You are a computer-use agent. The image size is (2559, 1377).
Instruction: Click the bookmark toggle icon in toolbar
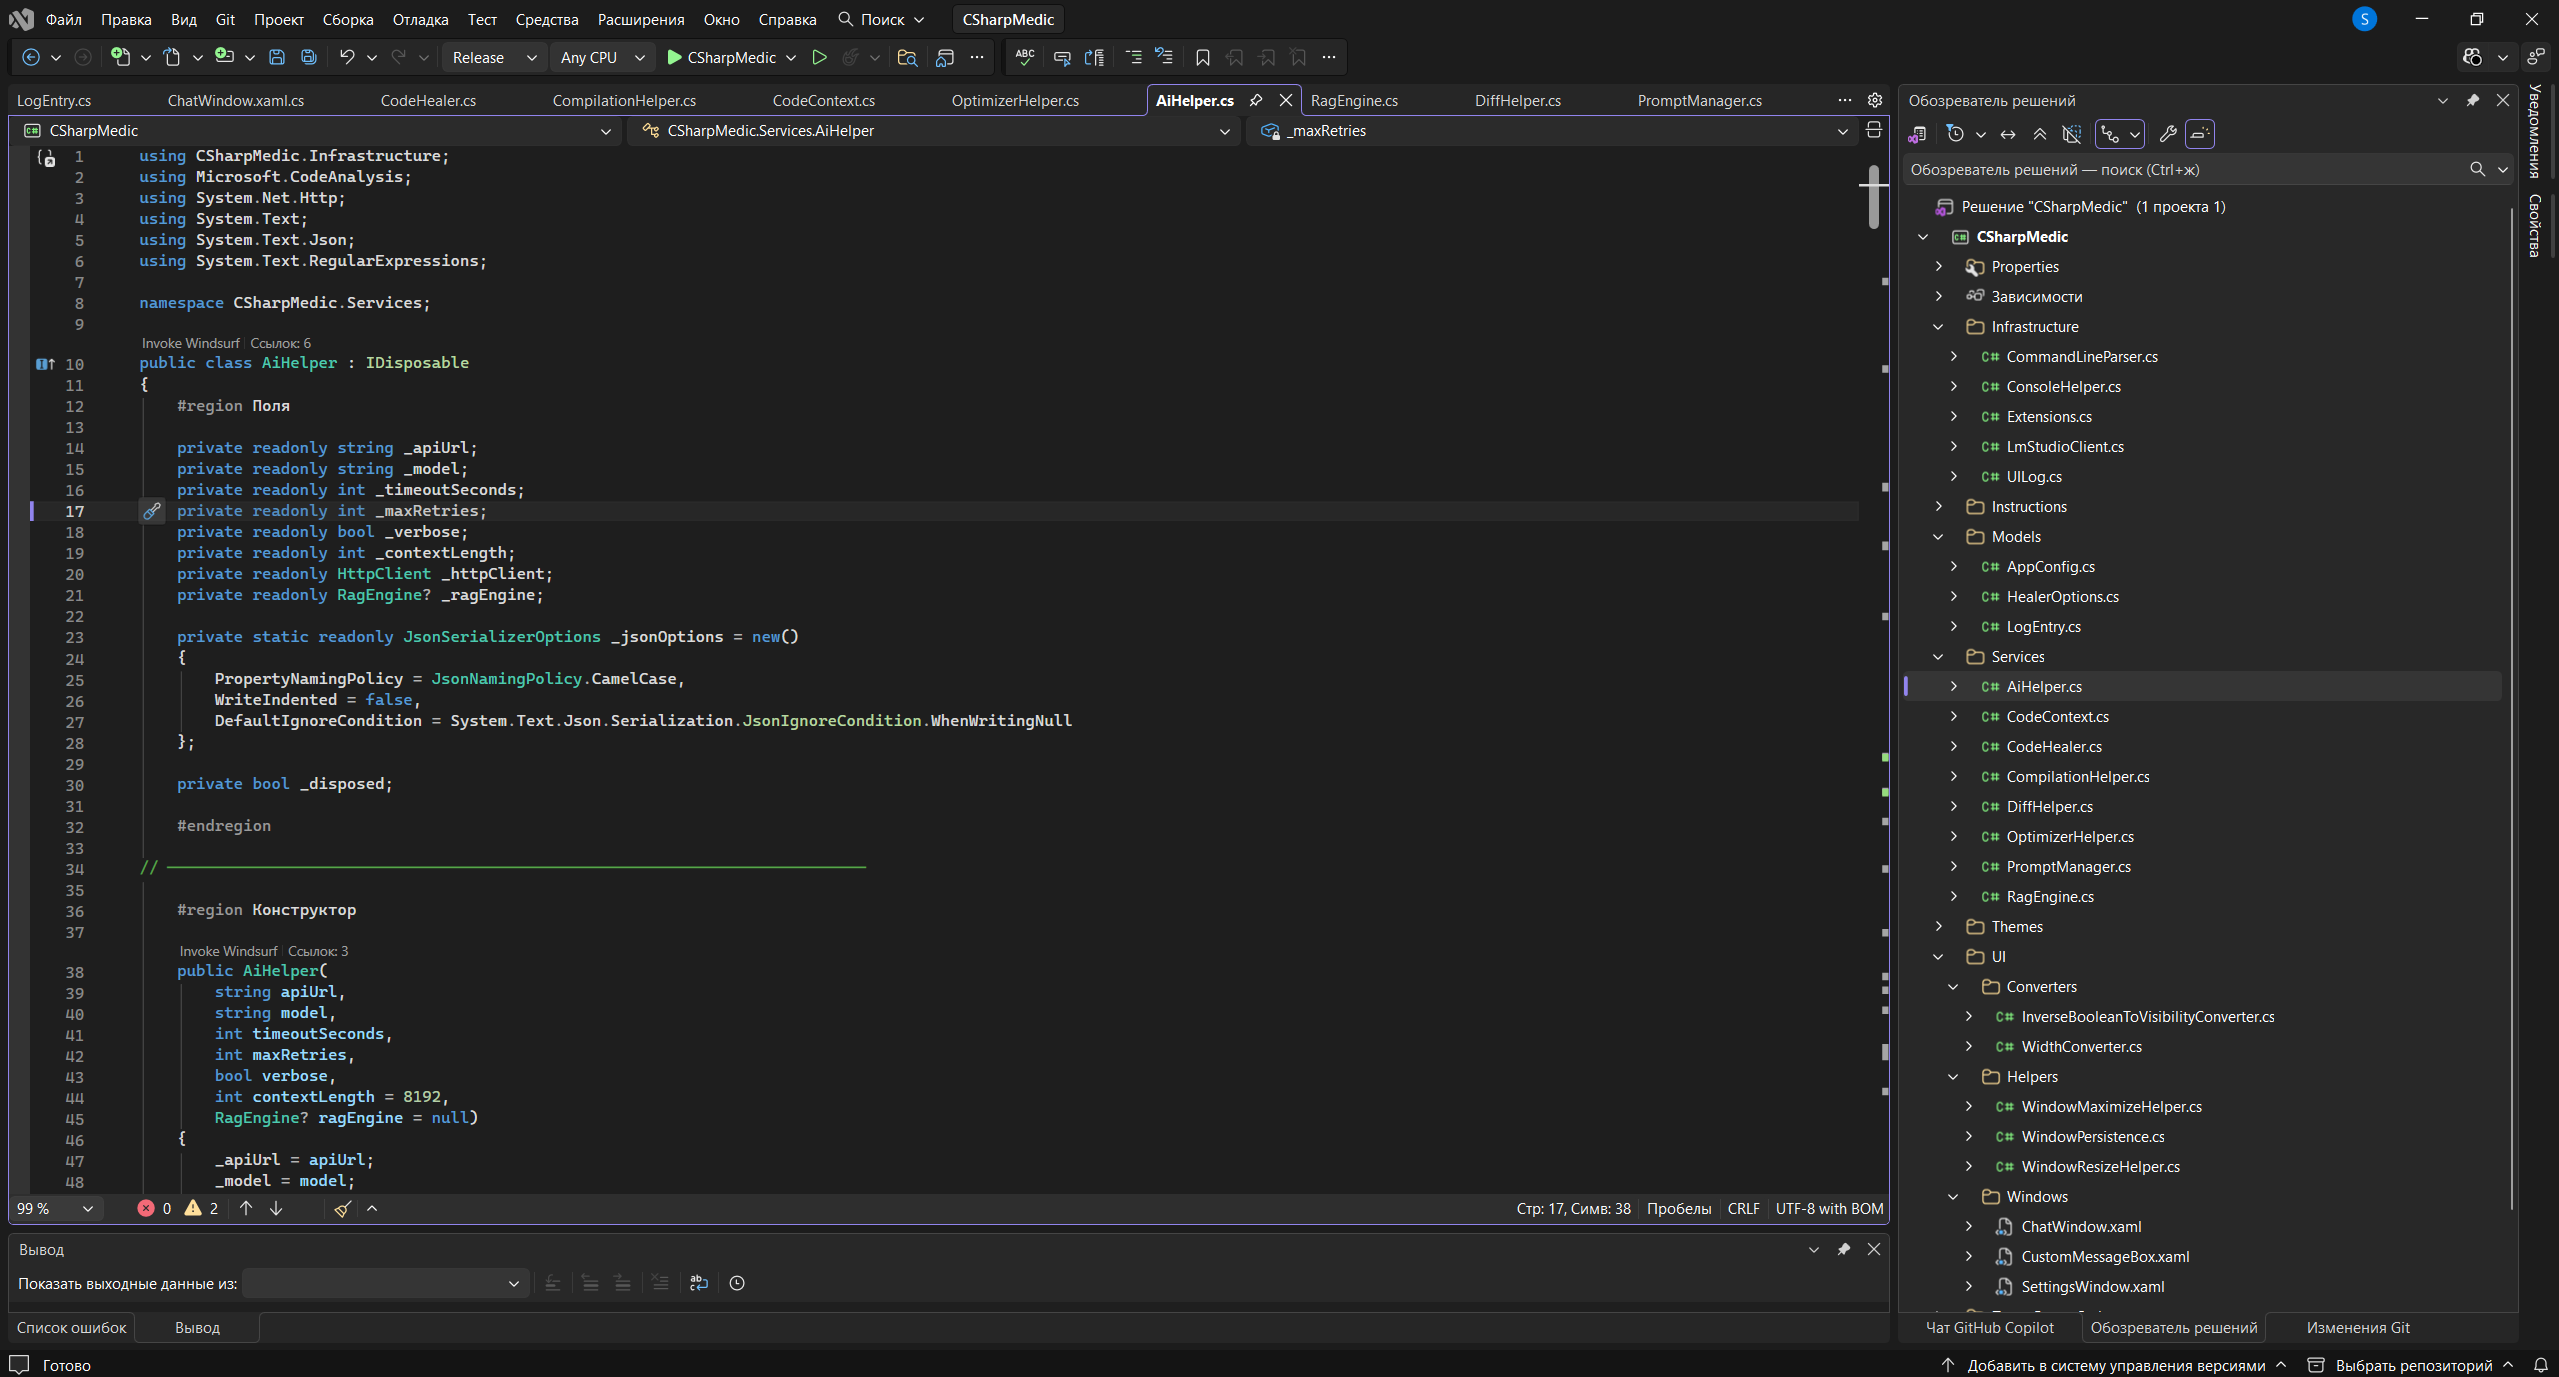point(1202,57)
